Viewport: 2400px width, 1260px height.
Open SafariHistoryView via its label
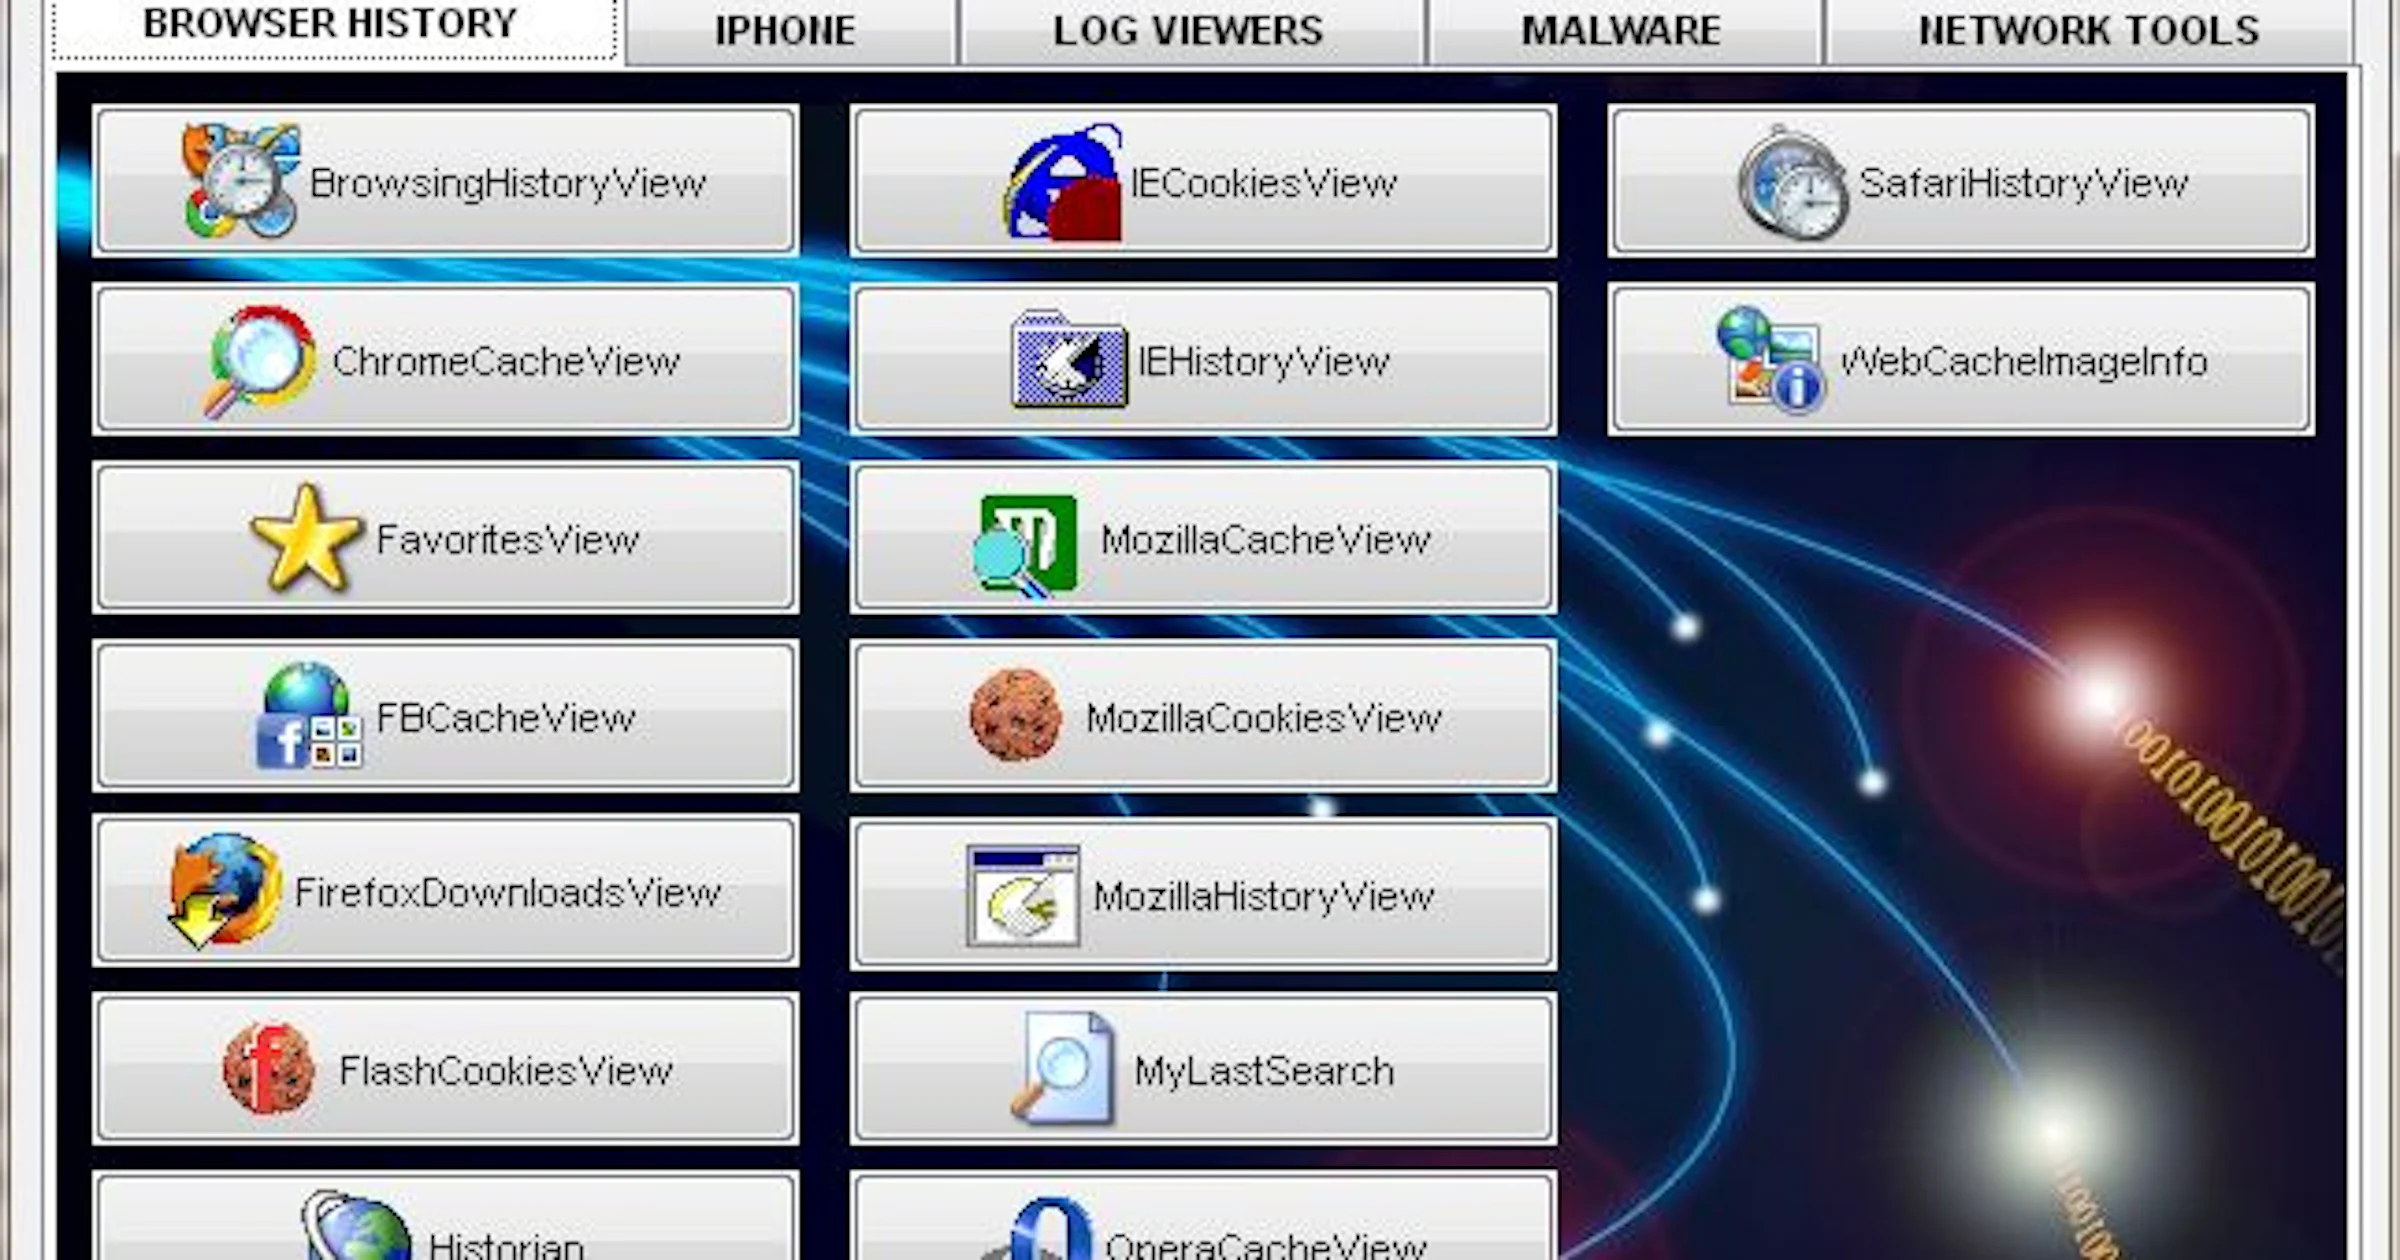(2023, 184)
